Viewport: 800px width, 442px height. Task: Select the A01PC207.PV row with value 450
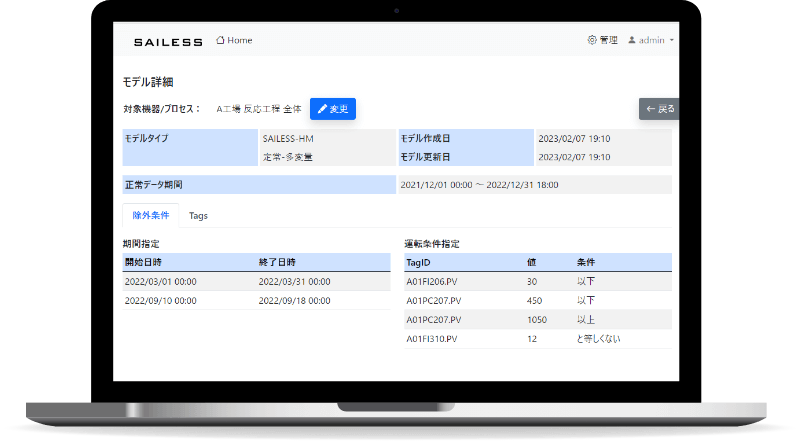click(433, 300)
